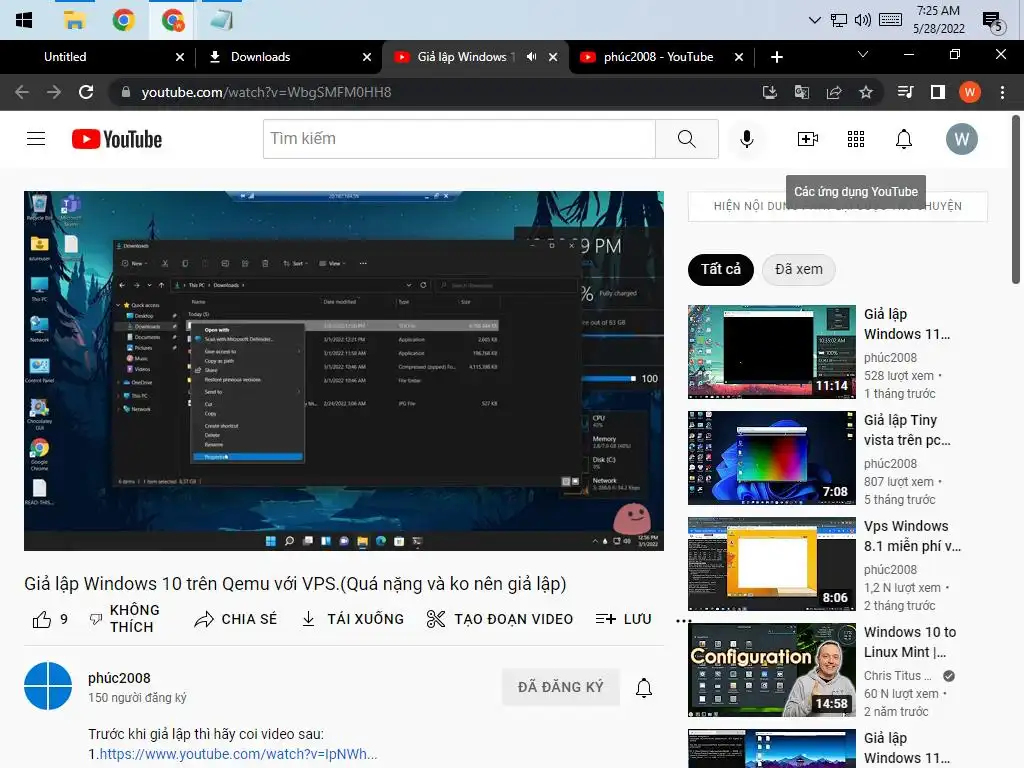This screenshot has height=768, width=1024.
Task: Open the 11:14 Giả lập Windows 11 thumbnail
Action: (772, 351)
